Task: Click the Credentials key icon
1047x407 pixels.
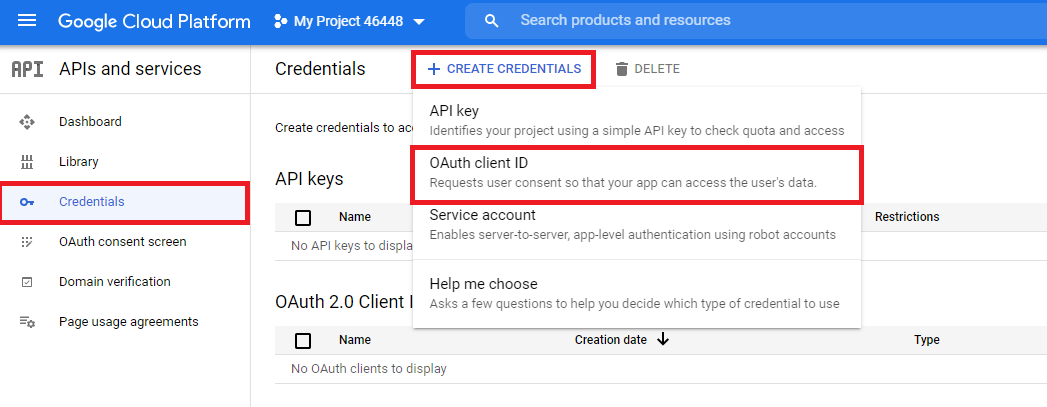Action: 27,202
